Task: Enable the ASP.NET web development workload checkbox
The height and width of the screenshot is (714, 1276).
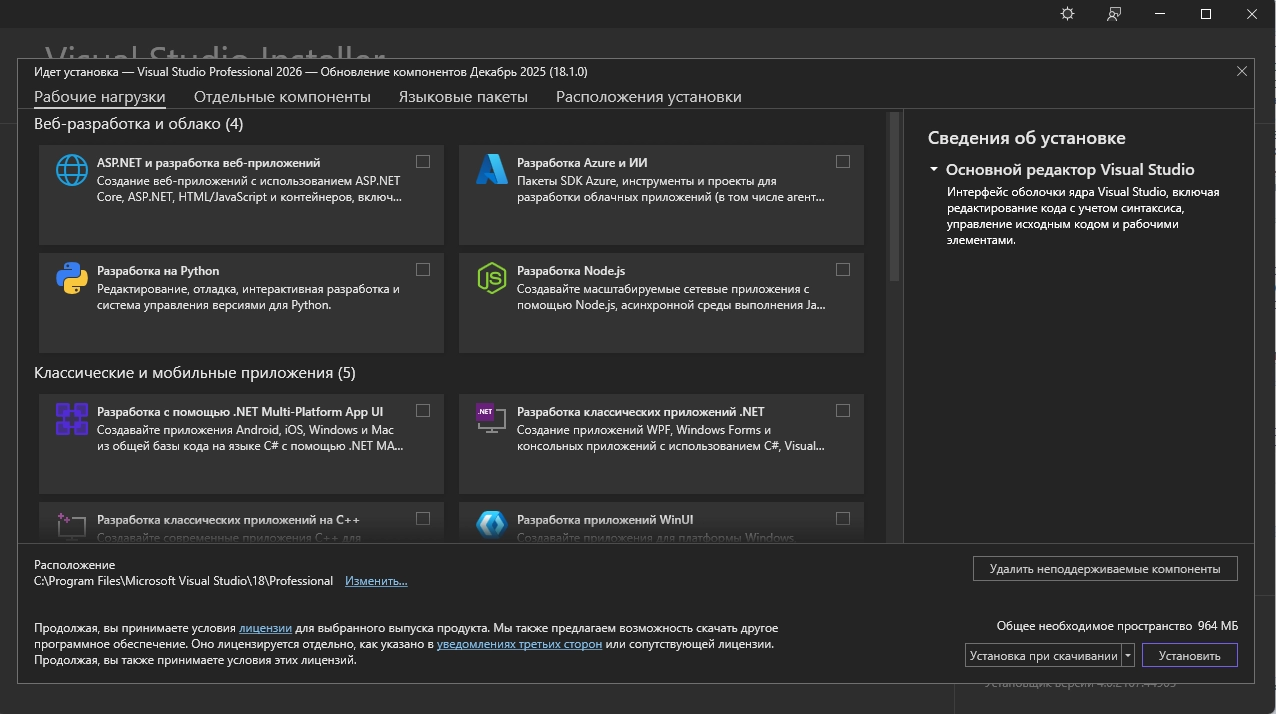Action: (x=423, y=162)
